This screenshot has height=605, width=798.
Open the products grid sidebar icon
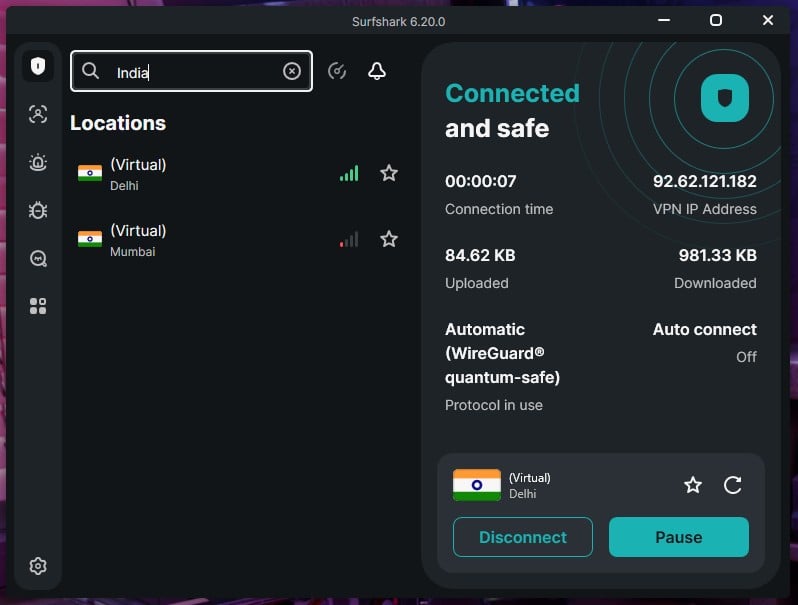click(38, 306)
